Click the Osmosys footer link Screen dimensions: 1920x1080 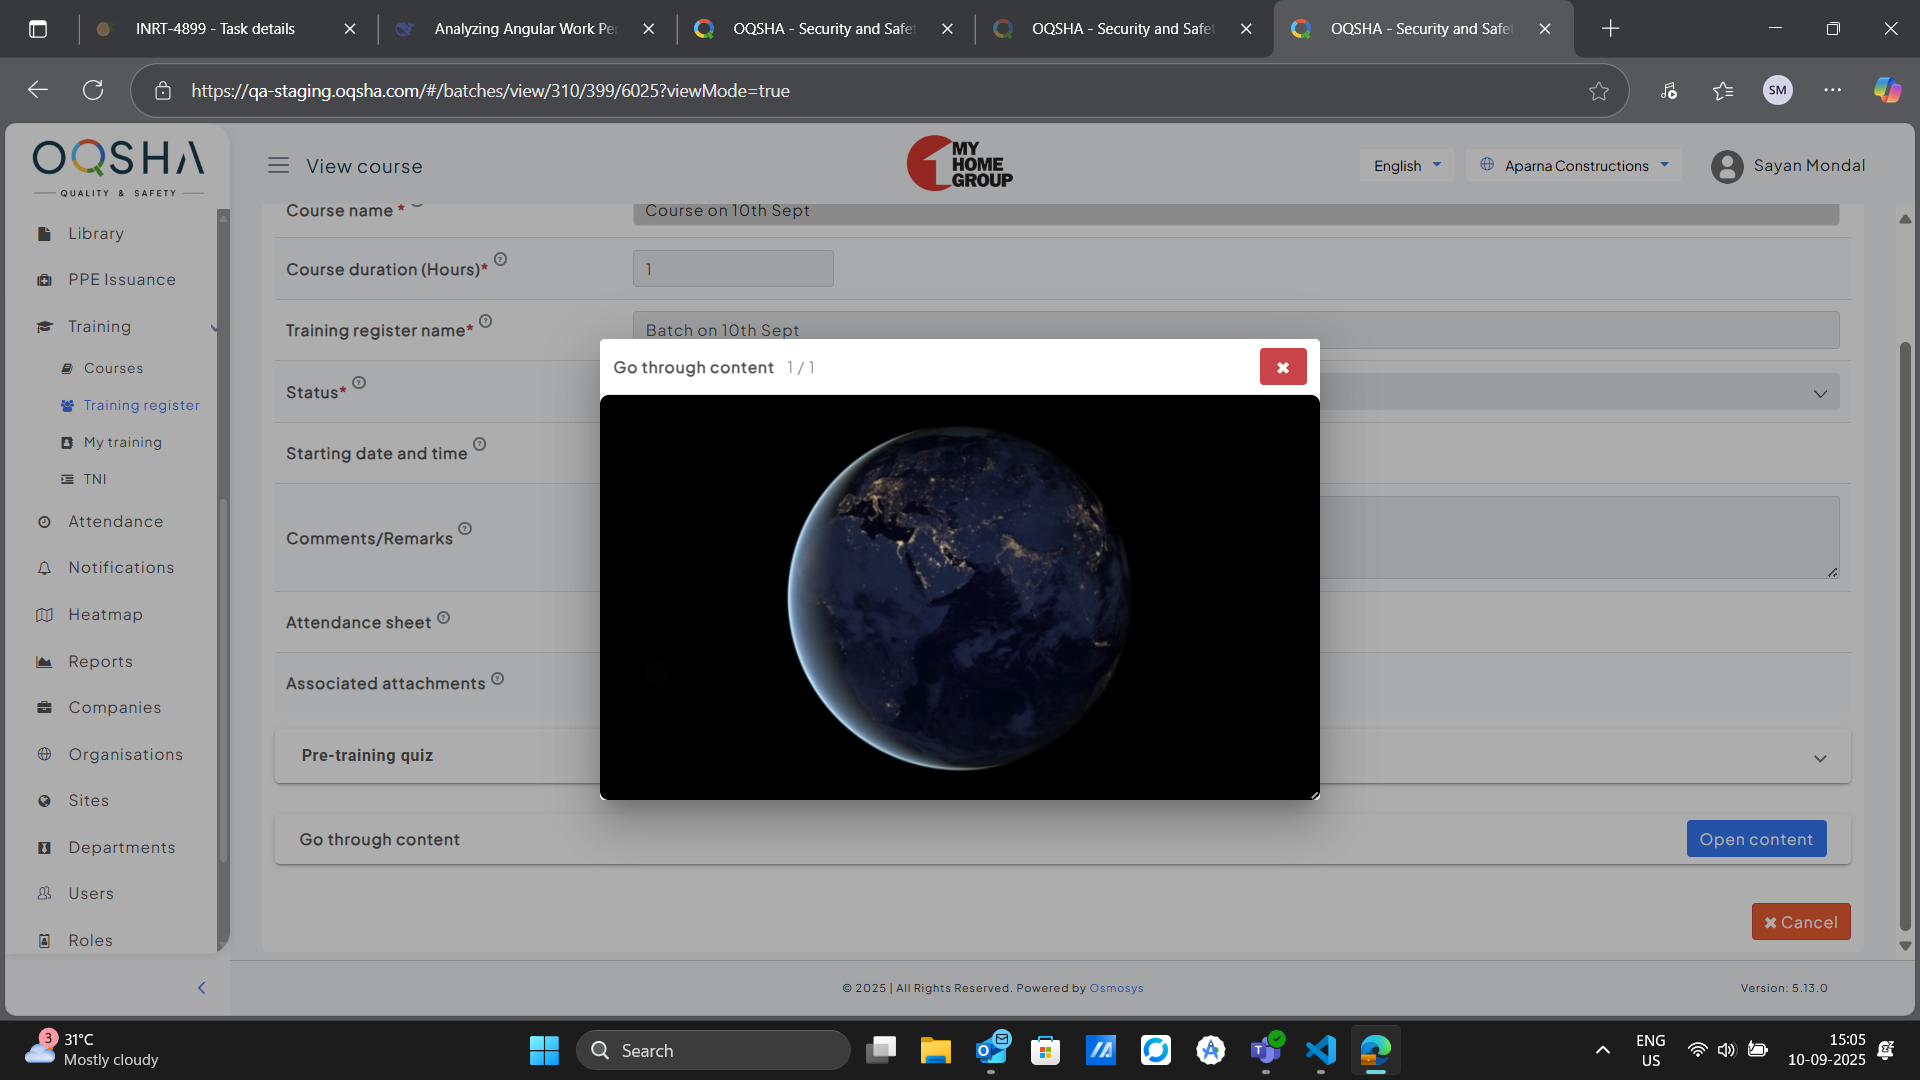tap(1116, 988)
